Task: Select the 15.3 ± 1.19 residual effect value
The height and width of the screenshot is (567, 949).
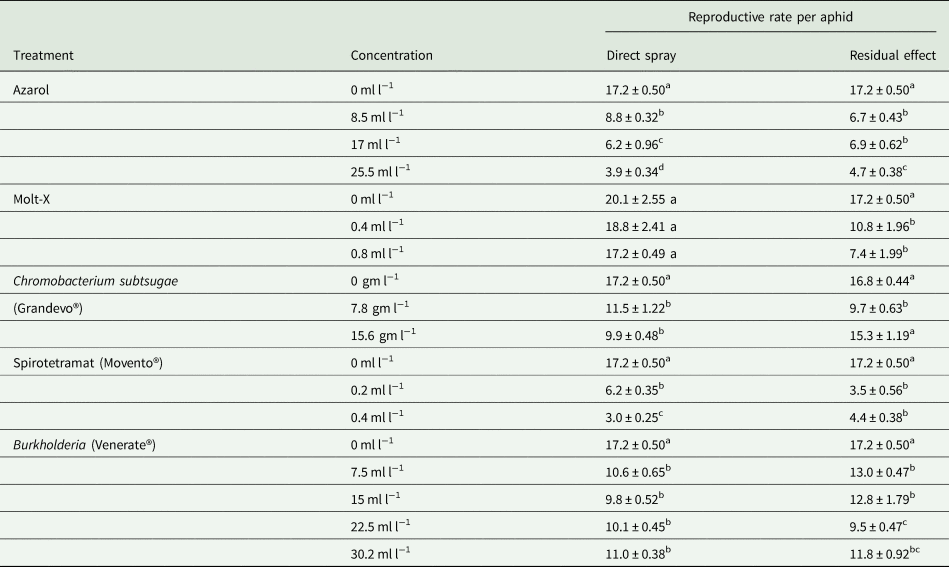Action: click(882, 335)
